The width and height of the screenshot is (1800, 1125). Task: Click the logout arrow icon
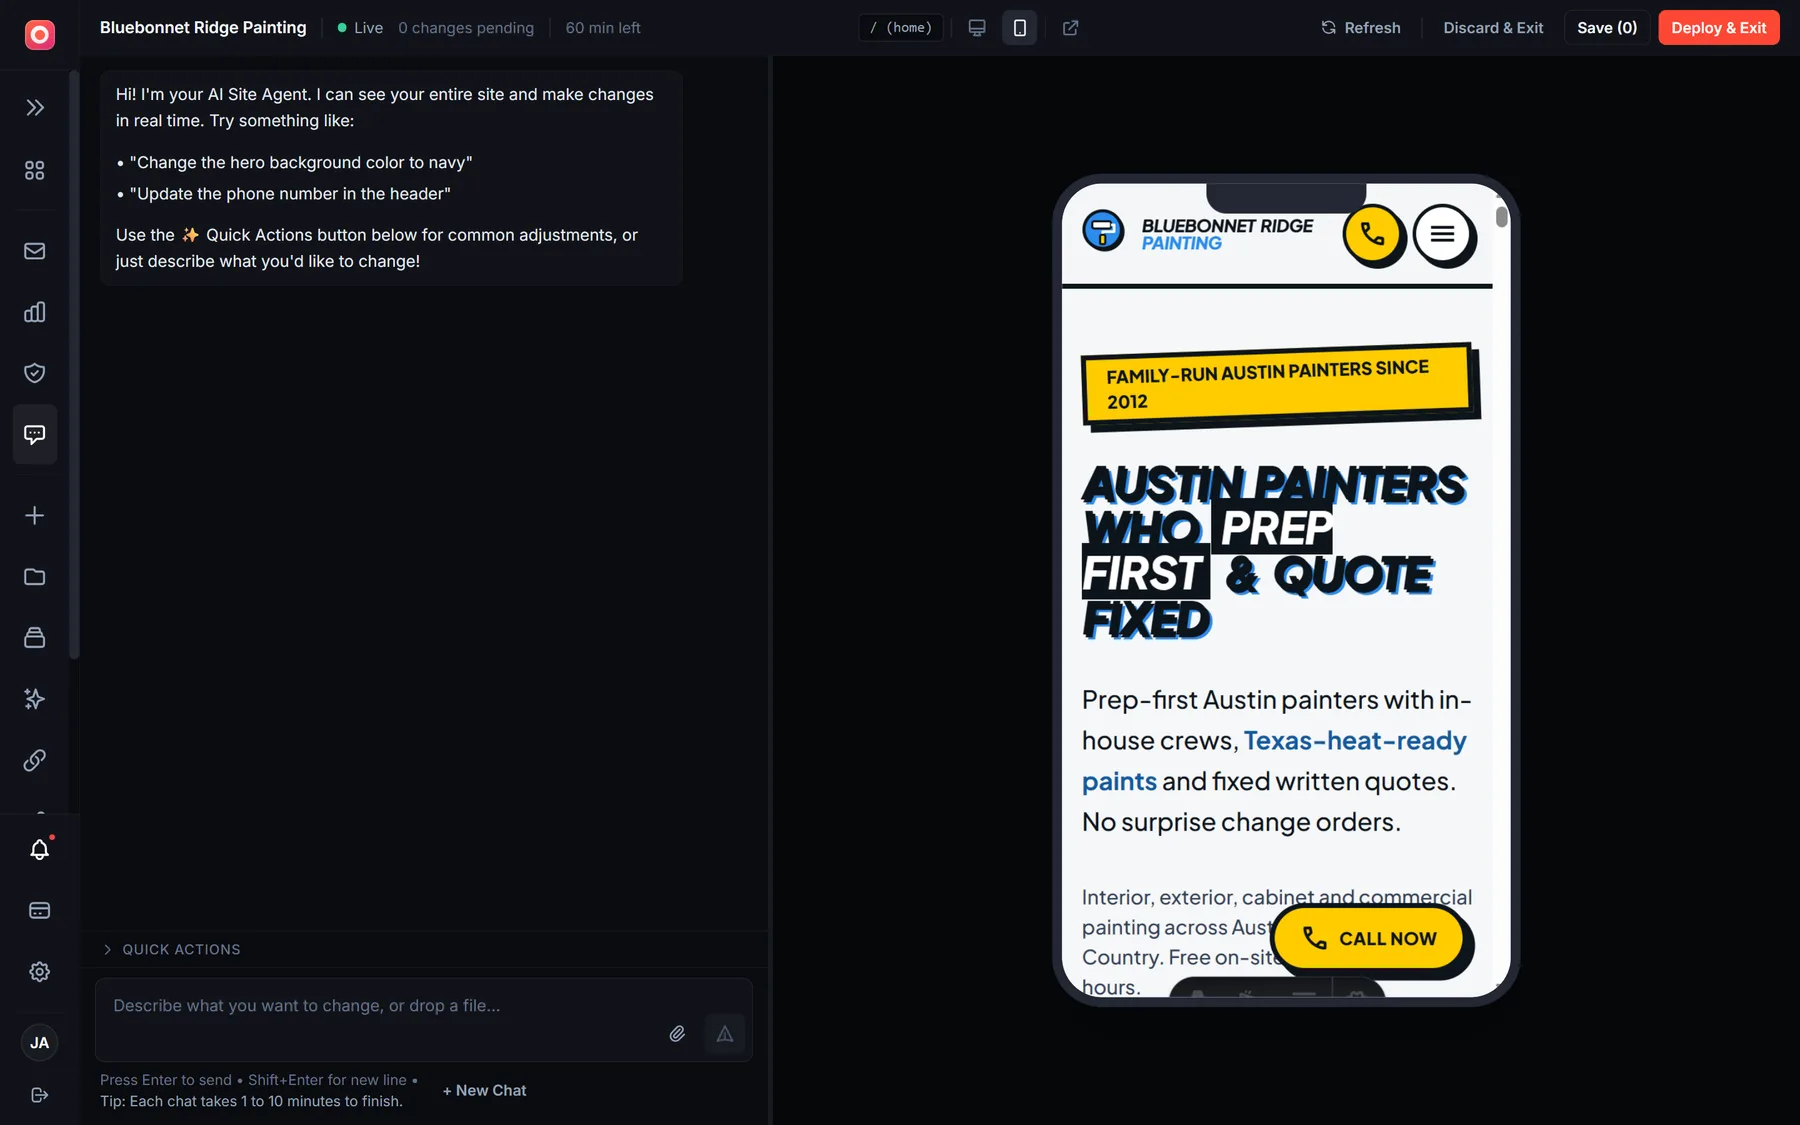40,1095
